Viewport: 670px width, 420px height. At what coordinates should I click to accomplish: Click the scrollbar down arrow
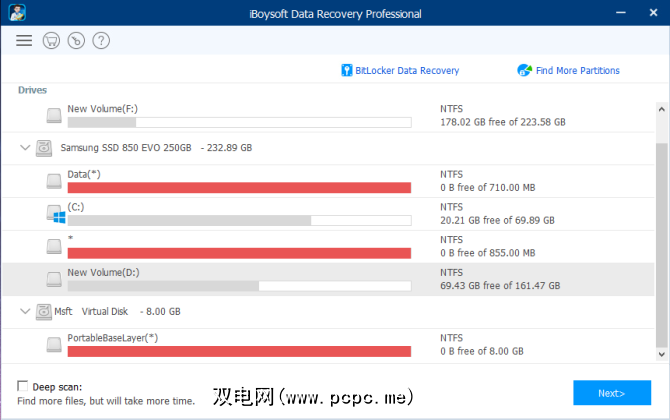tap(661, 354)
